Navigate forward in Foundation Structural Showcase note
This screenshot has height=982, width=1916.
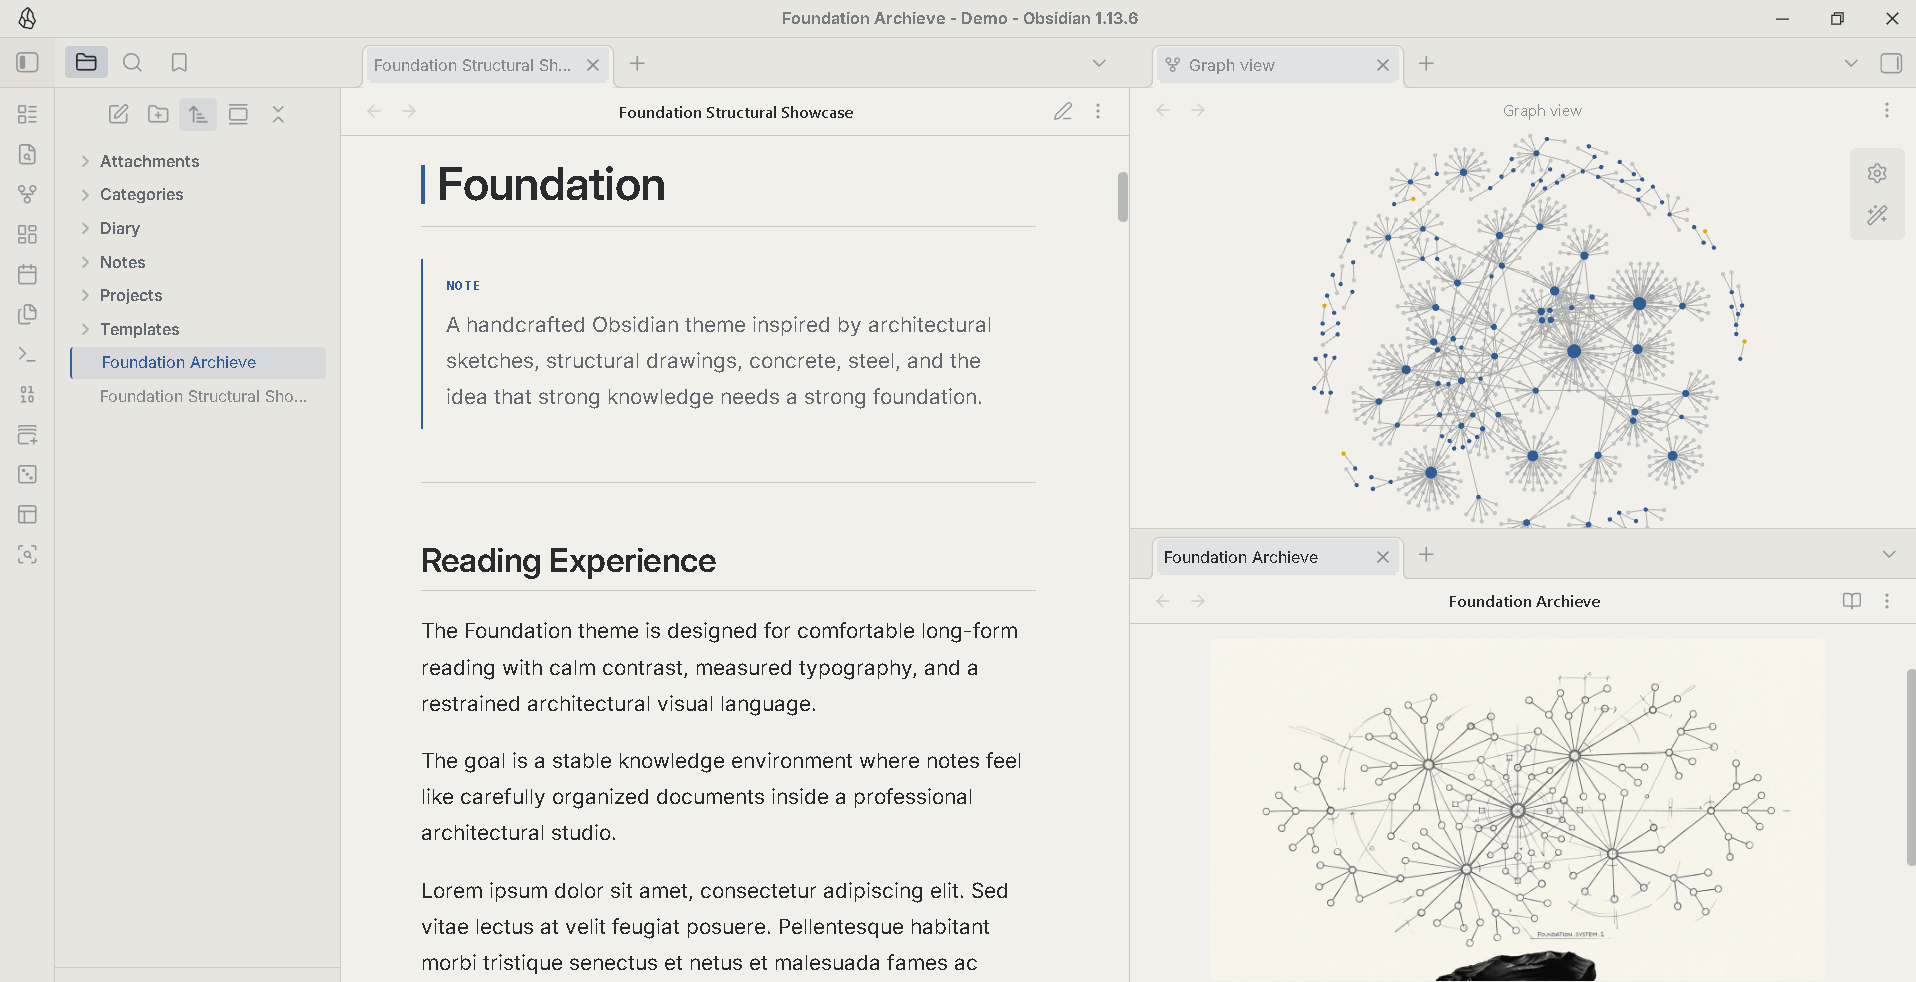tap(409, 111)
